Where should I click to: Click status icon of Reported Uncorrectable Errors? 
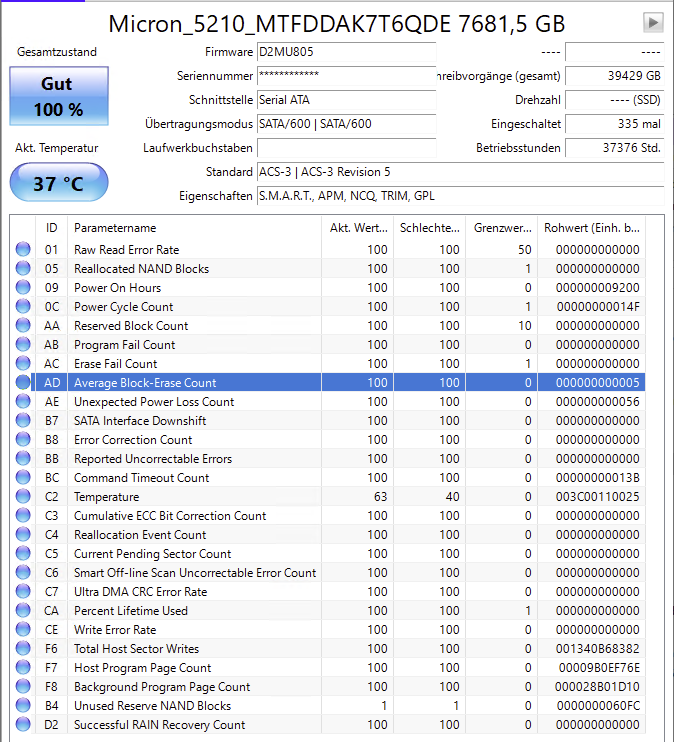pos(23,459)
